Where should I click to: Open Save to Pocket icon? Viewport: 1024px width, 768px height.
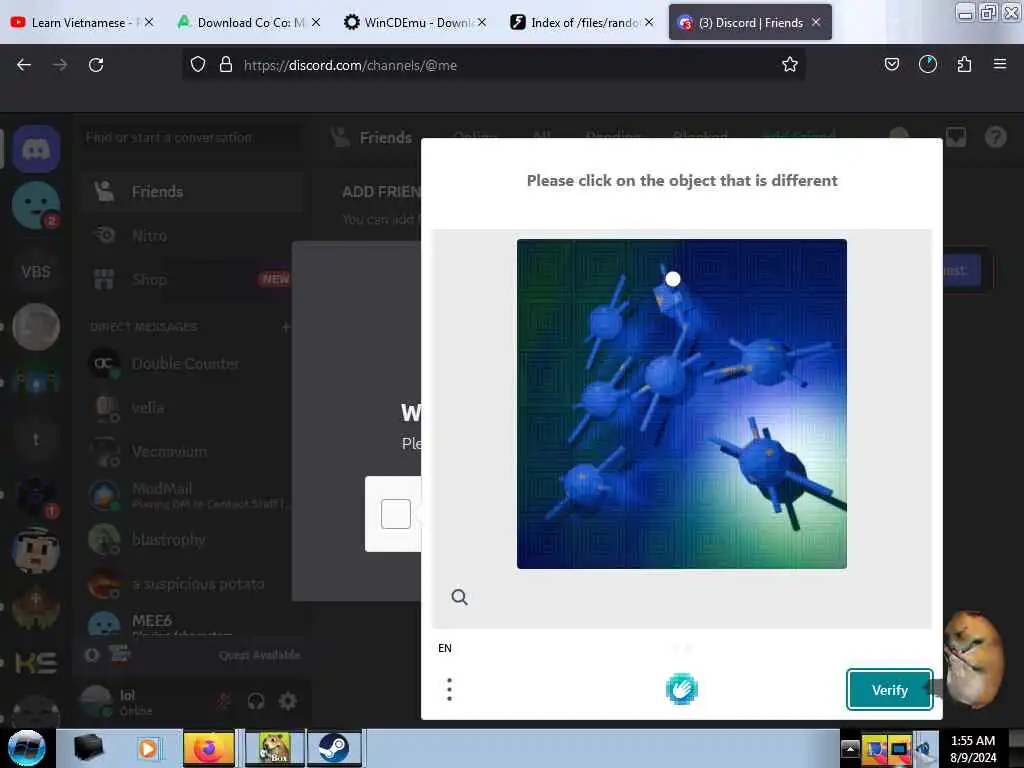coord(891,64)
